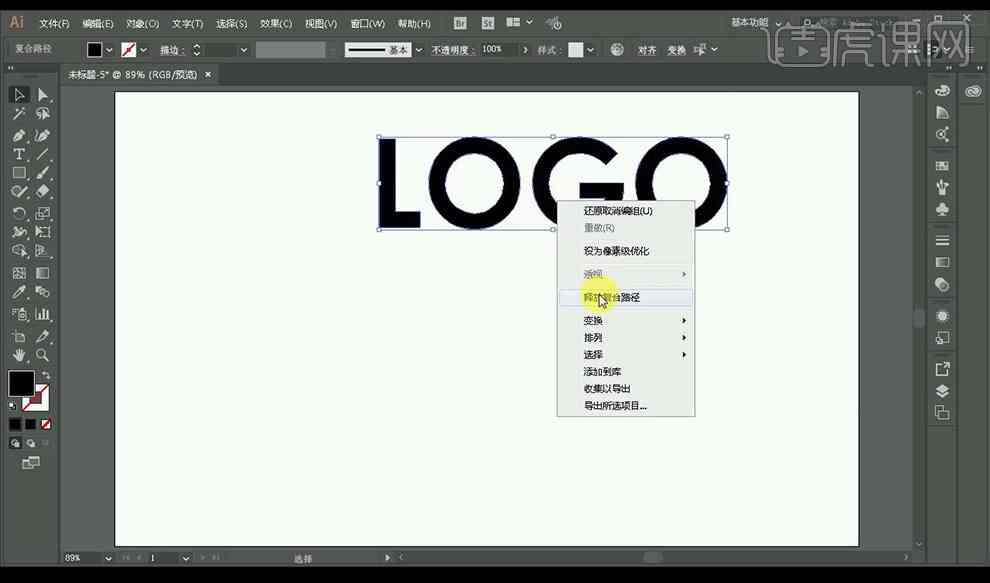Viewport: 990px width, 583px height.
Task: Select the Type tool
Action: click(19, 154)
